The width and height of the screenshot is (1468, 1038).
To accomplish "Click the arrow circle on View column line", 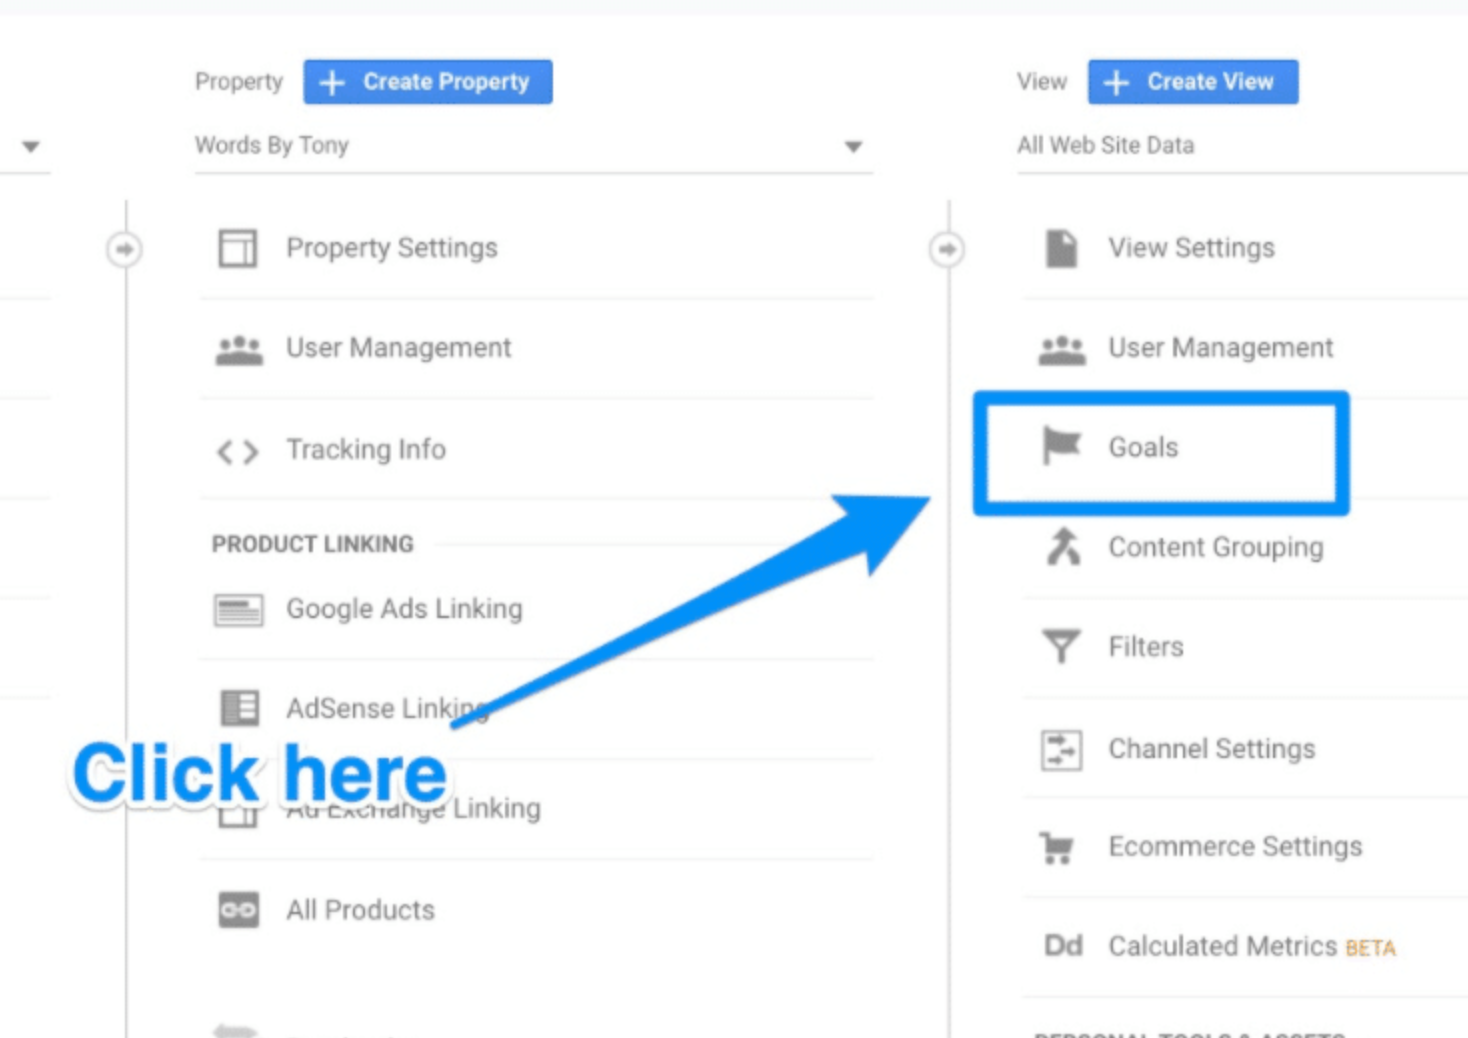I will pos(947,249).
